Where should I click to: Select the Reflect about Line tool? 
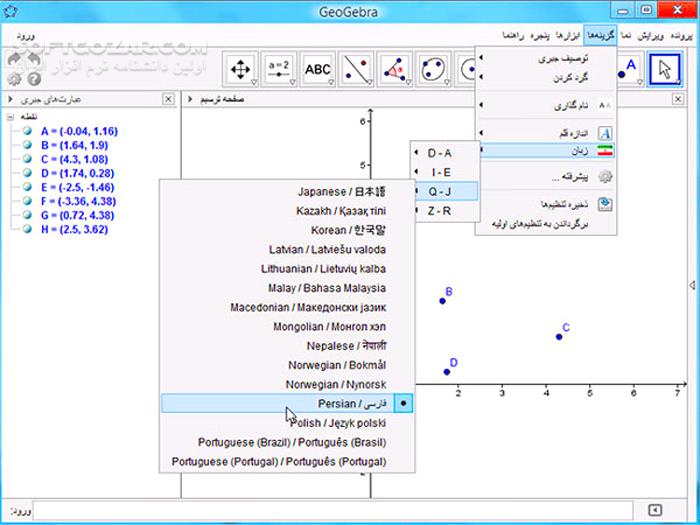(356, 70)
